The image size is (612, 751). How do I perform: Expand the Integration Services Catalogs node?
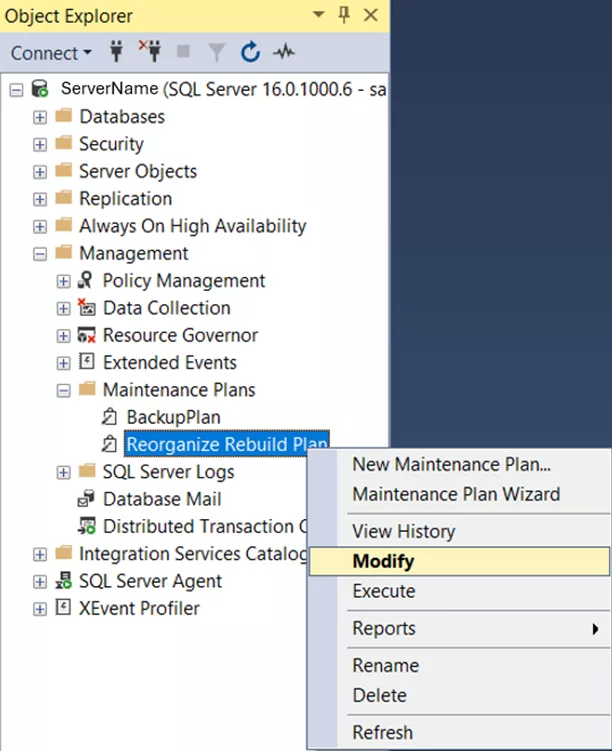(x=40, y=554)
